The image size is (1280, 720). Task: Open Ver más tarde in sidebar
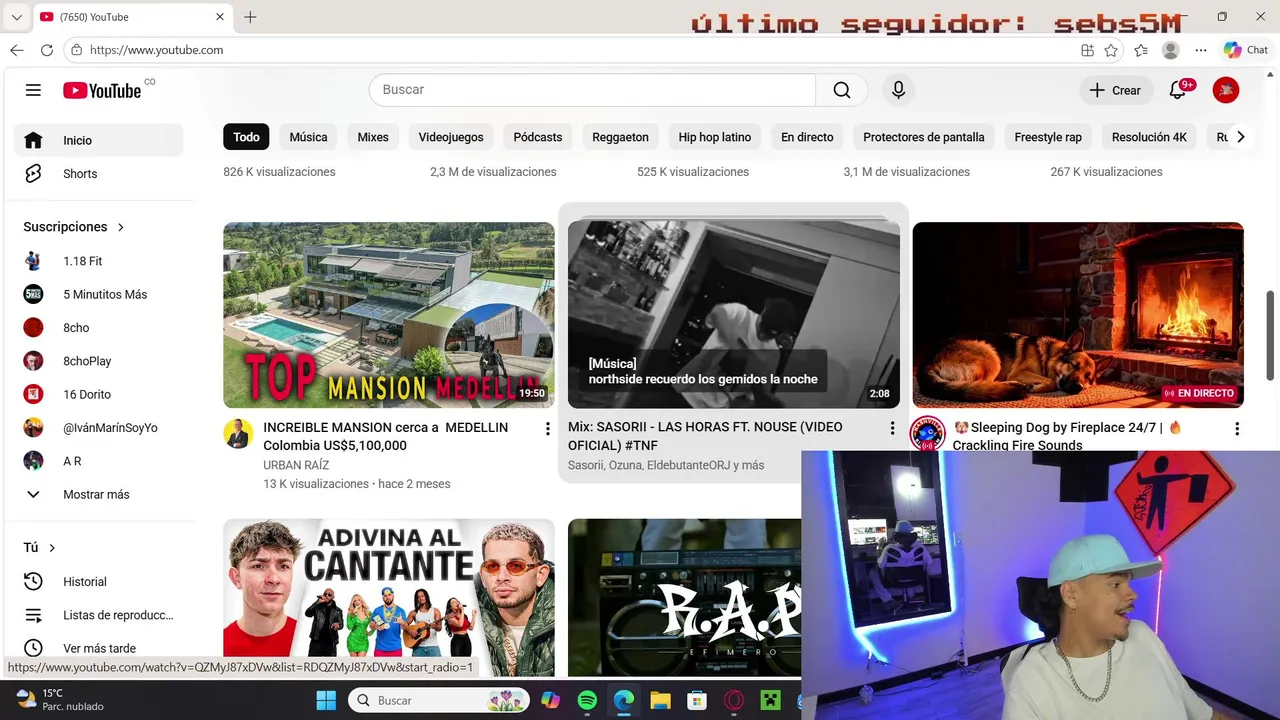[x=98, y=648]
